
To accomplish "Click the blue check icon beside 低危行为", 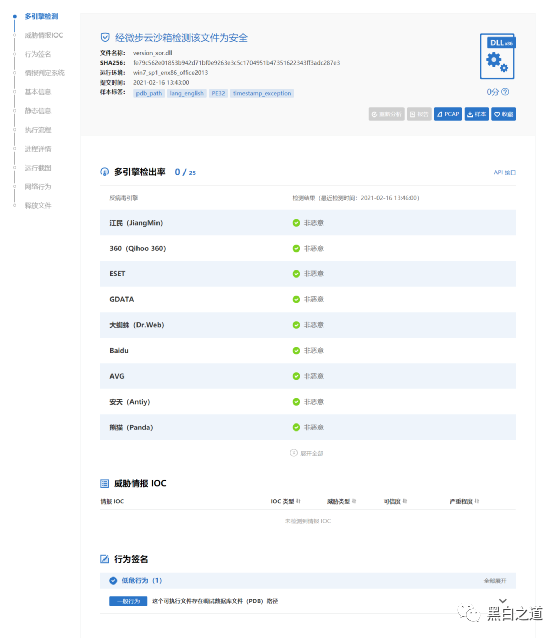I will 113,581.
